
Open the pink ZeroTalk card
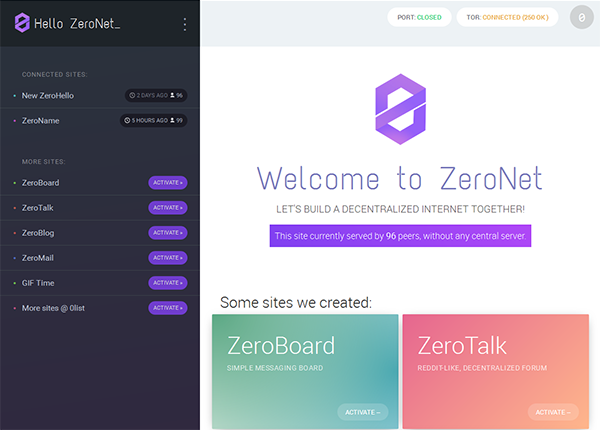coord(496,371)
